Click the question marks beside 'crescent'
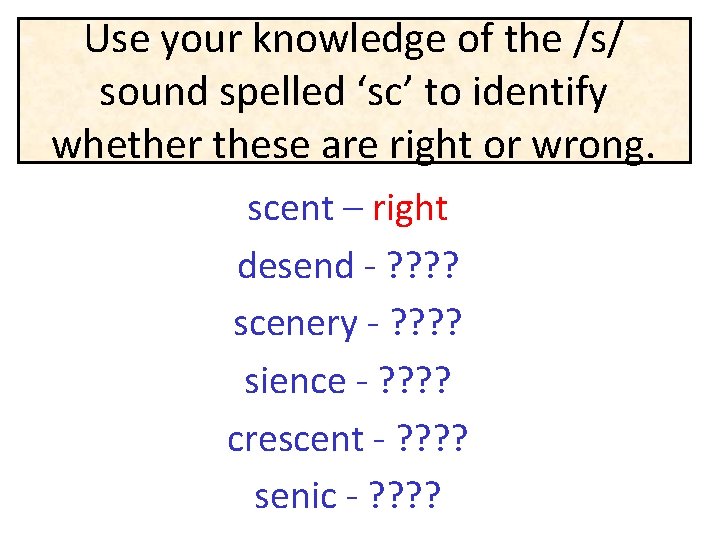 pyautogui.click(x=432, y=438)
